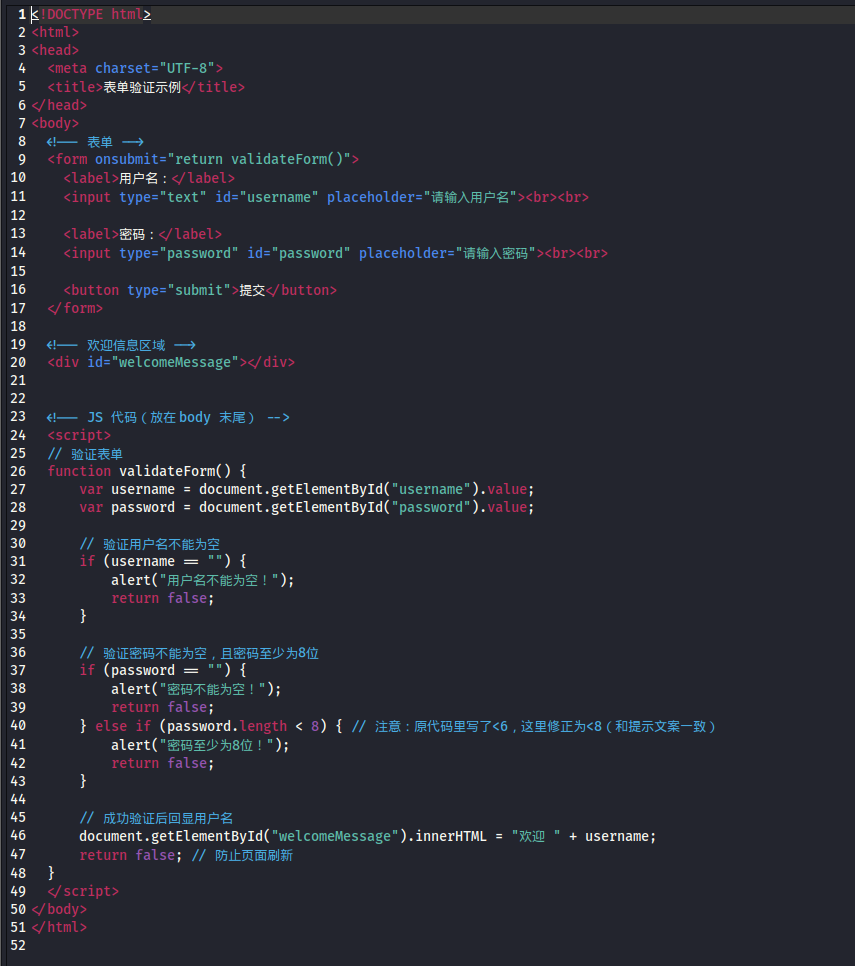Click the string "欢迎 " on line 46

pos(536,837)
